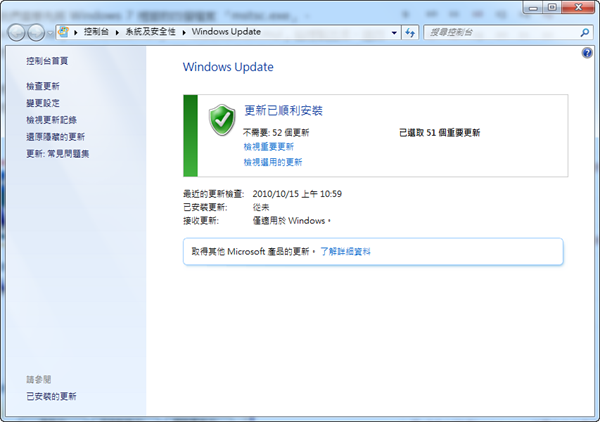Open 檢視更新記錄 in the left pane
The width and height of the screenshot is (600, 422).
coord(51,120)
